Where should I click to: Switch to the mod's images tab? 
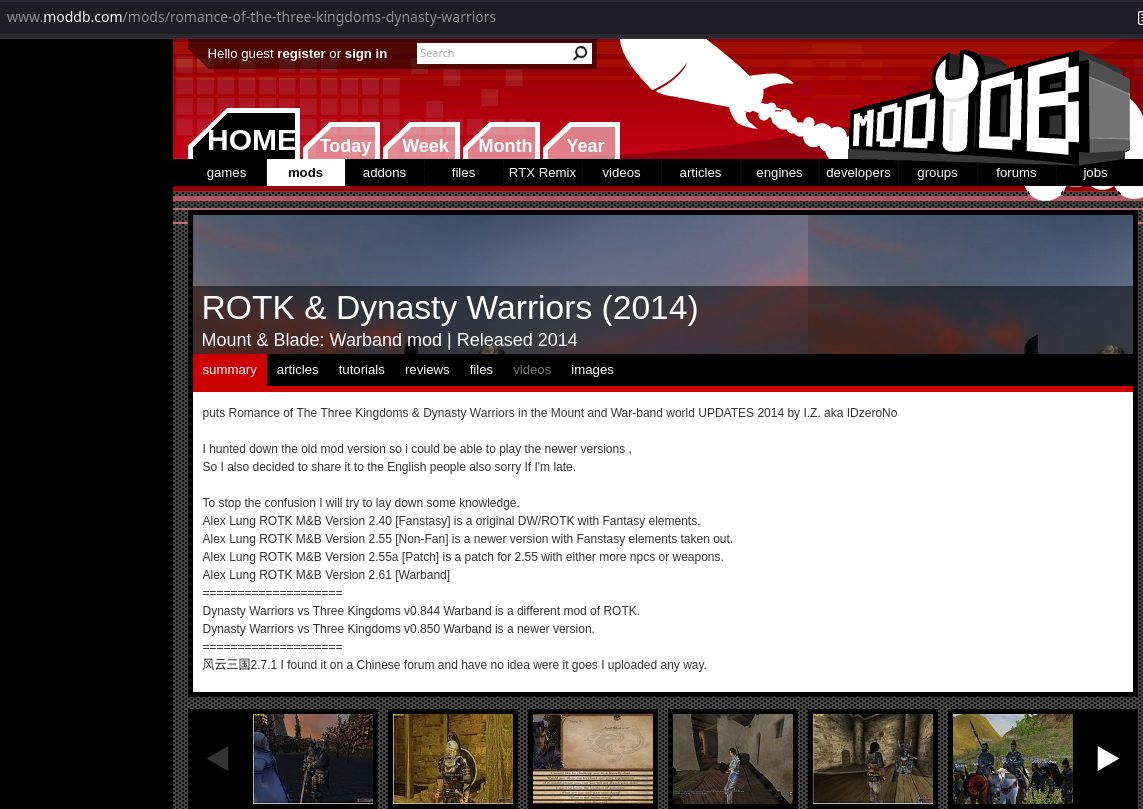tap(593, 370)
